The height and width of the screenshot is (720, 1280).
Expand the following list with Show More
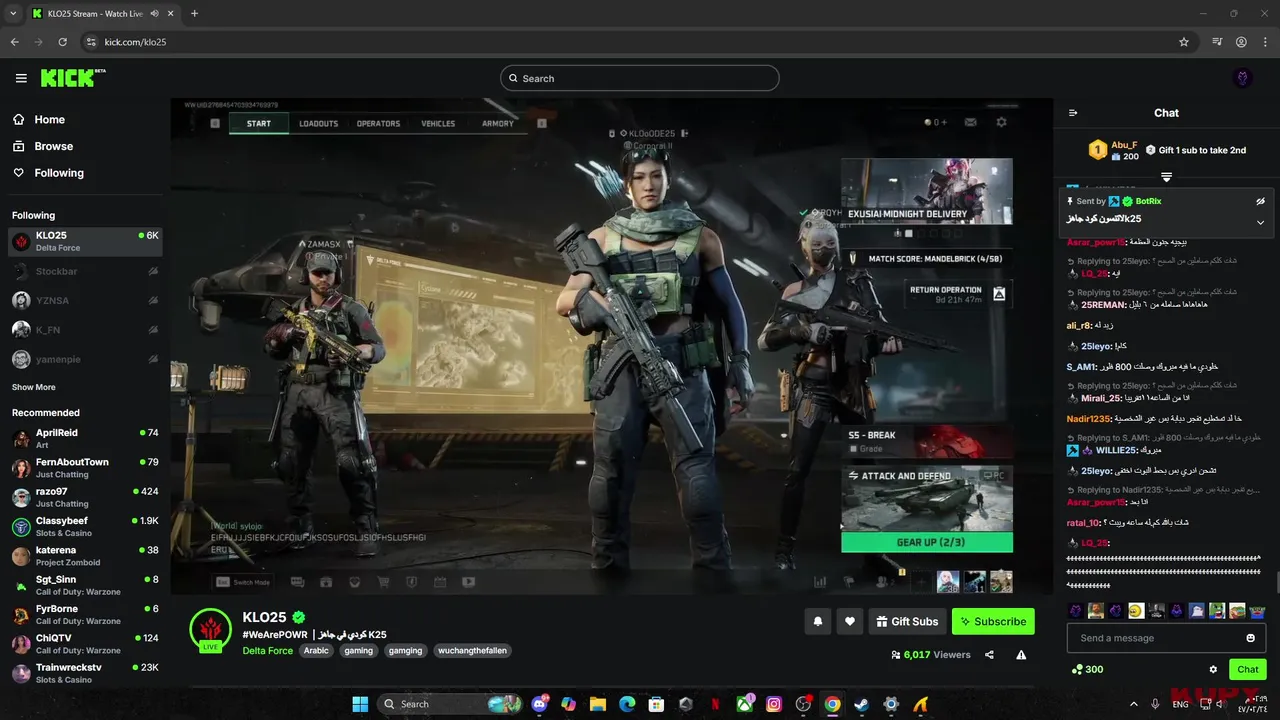click(34, 387)
